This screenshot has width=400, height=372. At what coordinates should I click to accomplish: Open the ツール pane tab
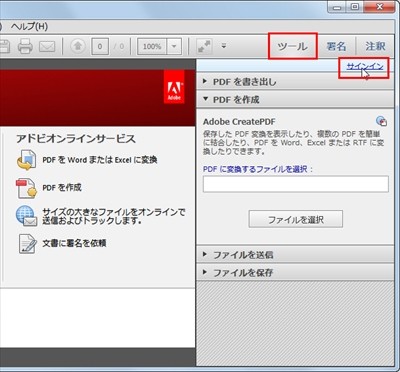tap(293, 46)
